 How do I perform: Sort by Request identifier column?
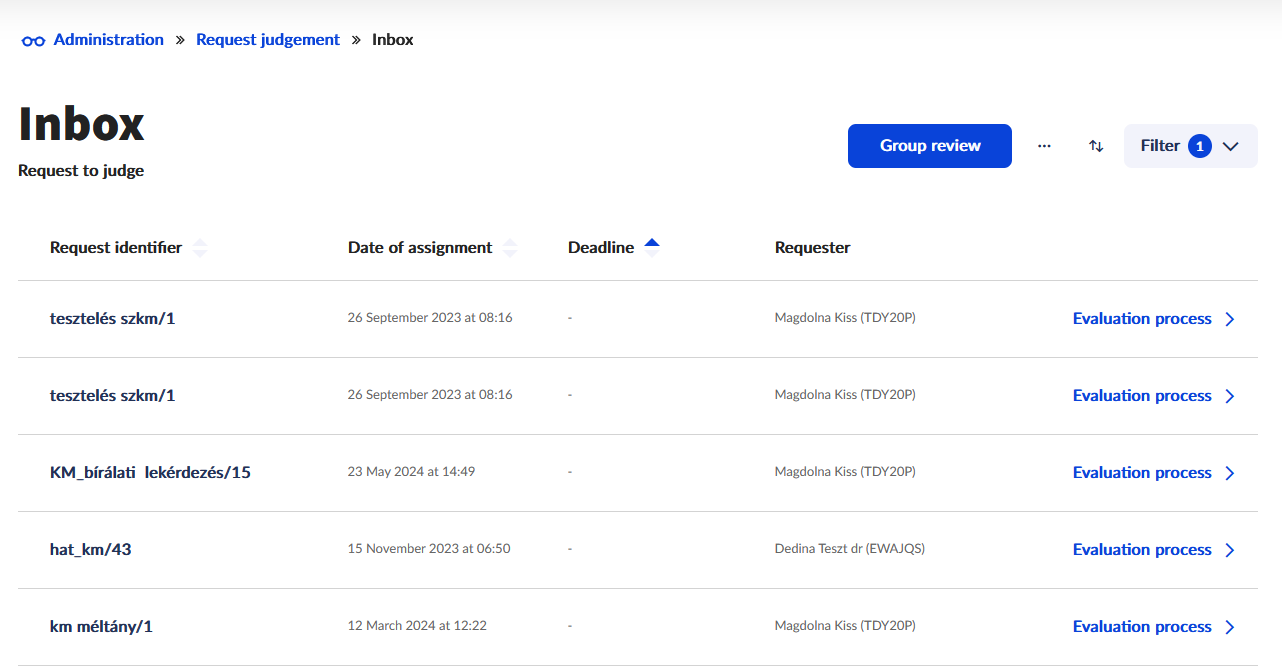[x=128, y=248]
